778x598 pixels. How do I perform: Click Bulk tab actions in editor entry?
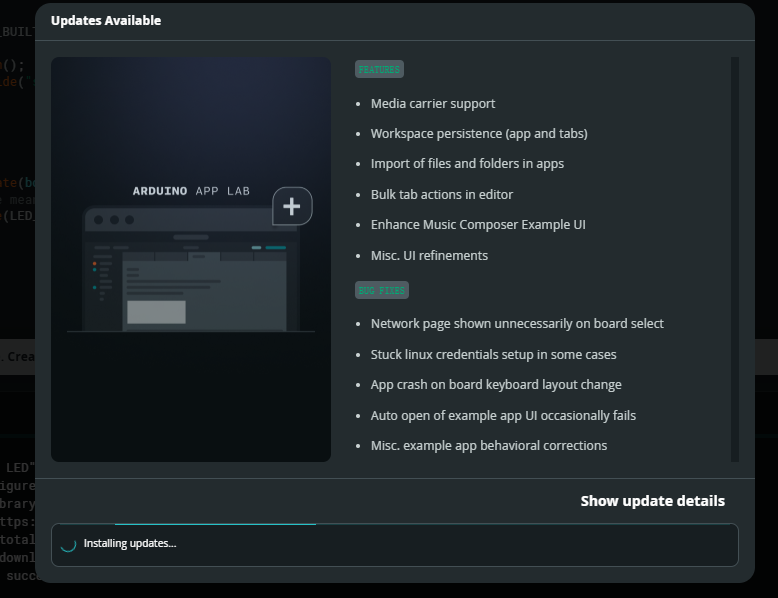(x=442, y=195)
